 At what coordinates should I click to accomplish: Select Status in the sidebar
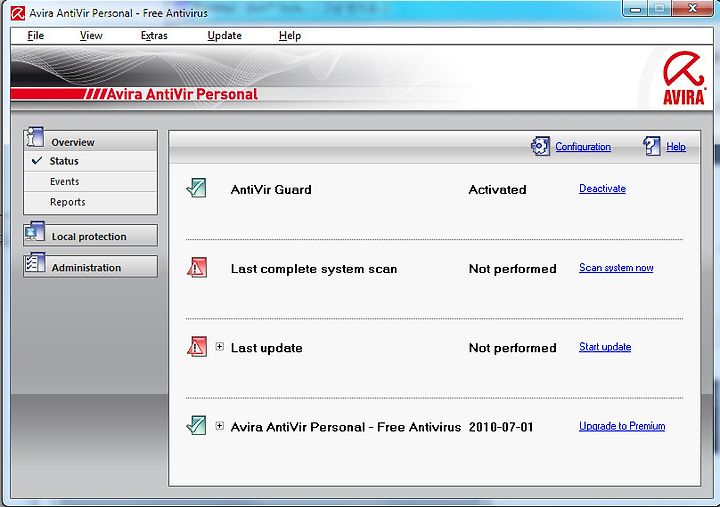point(90,161)
